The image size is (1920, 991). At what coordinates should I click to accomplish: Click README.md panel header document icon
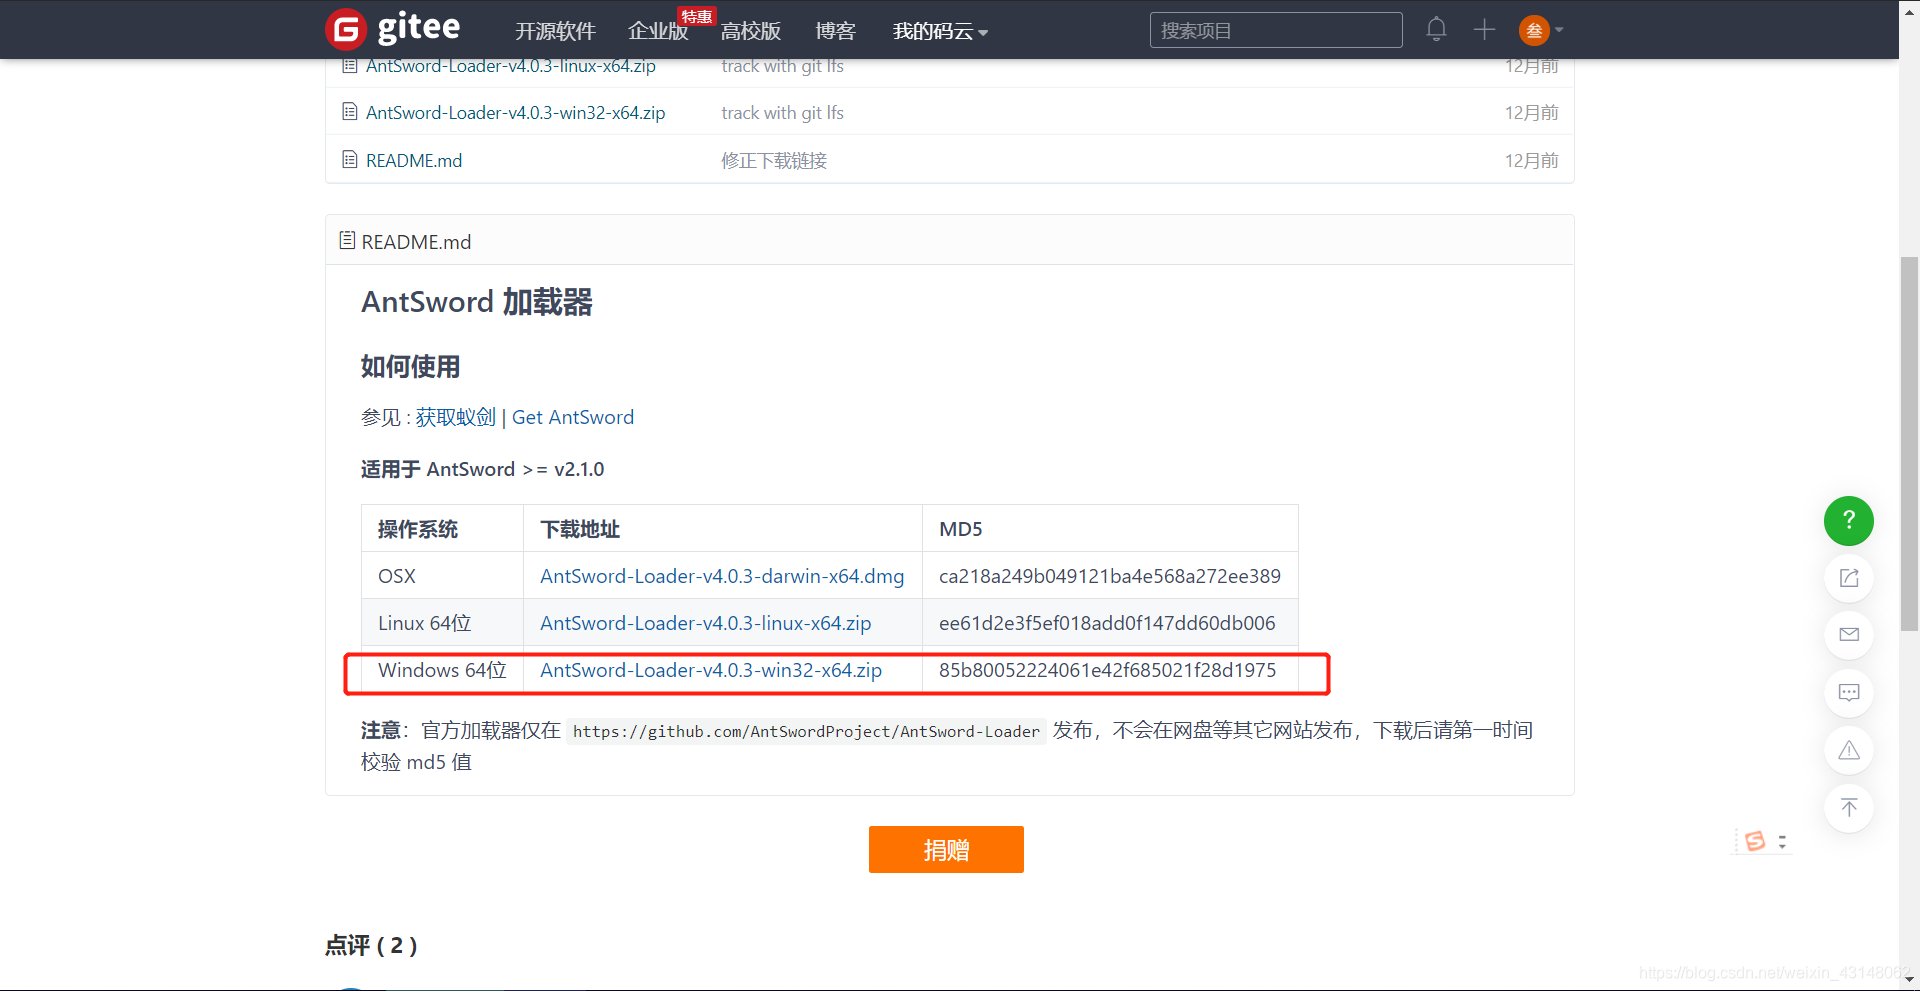coord(347,240)
